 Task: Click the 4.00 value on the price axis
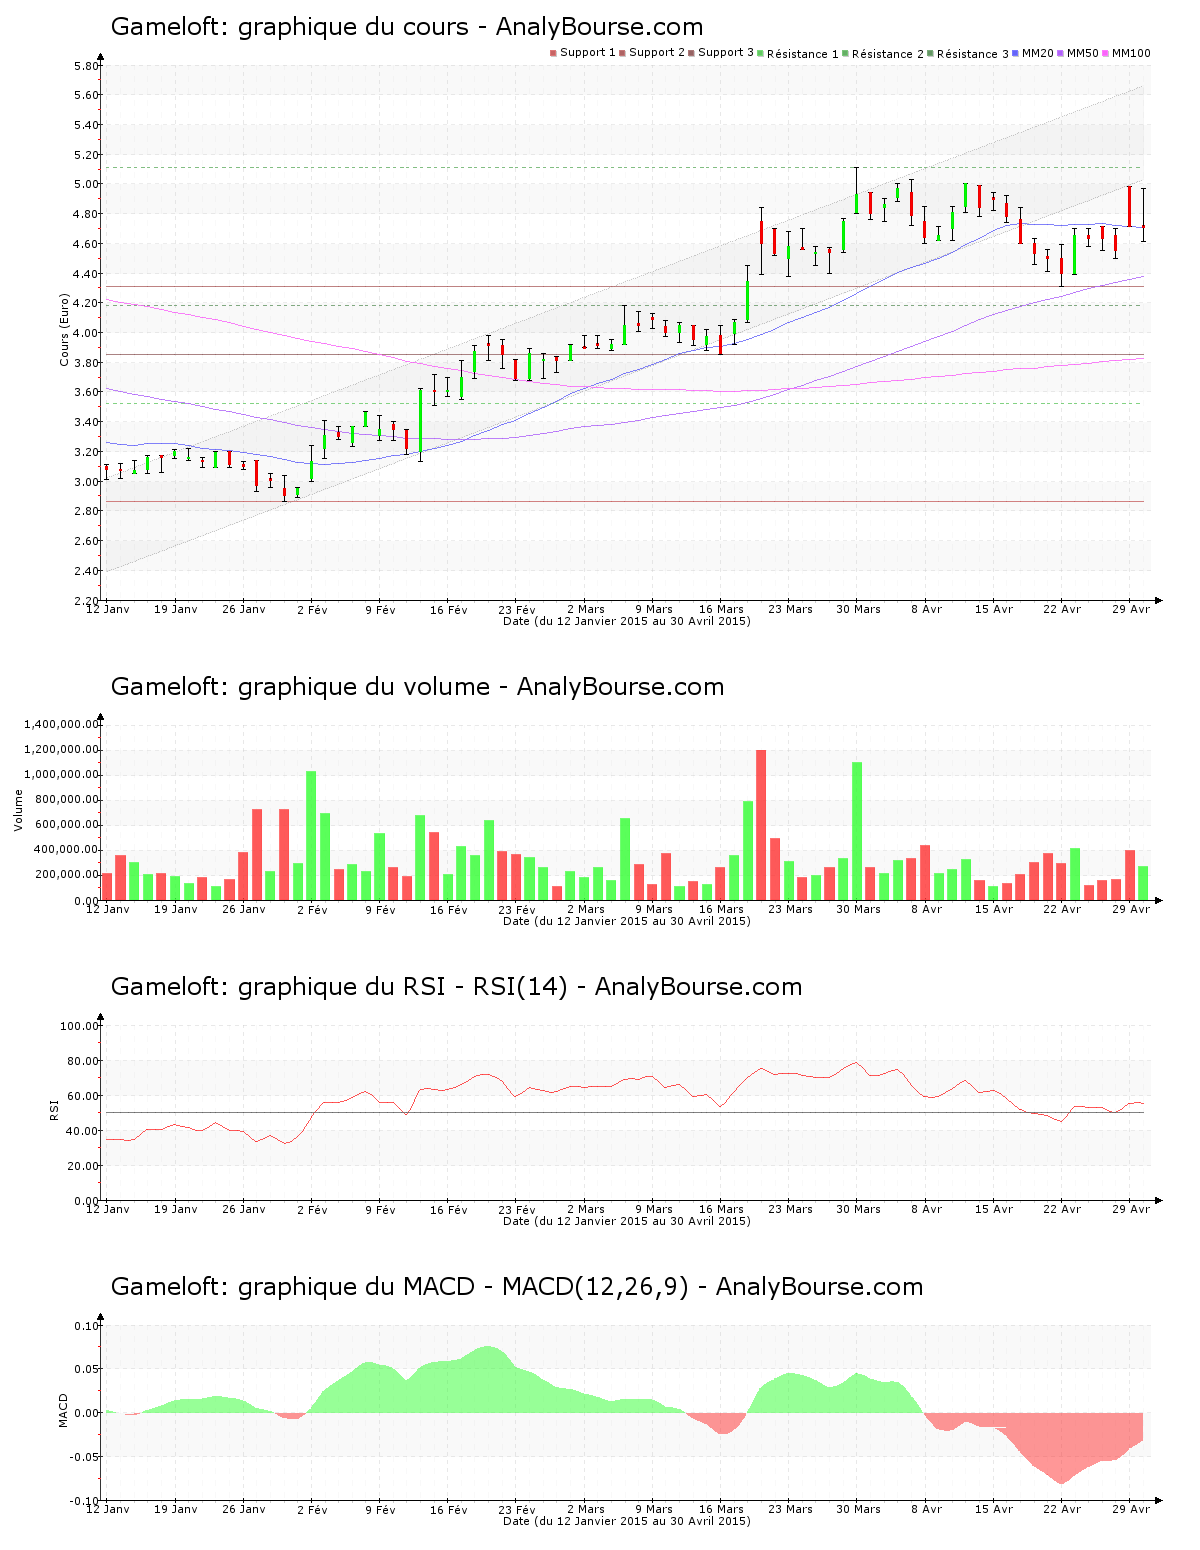coord(87,333)
